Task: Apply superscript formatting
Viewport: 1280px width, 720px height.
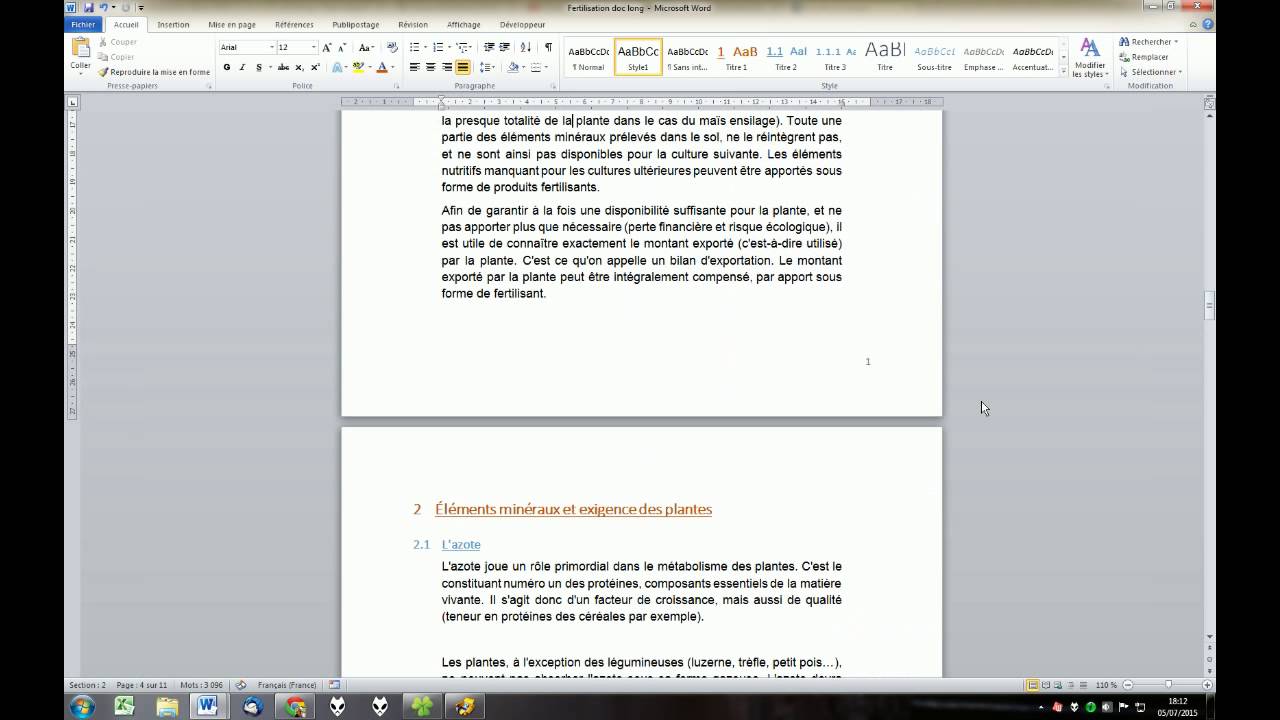Action: [315, 67]
